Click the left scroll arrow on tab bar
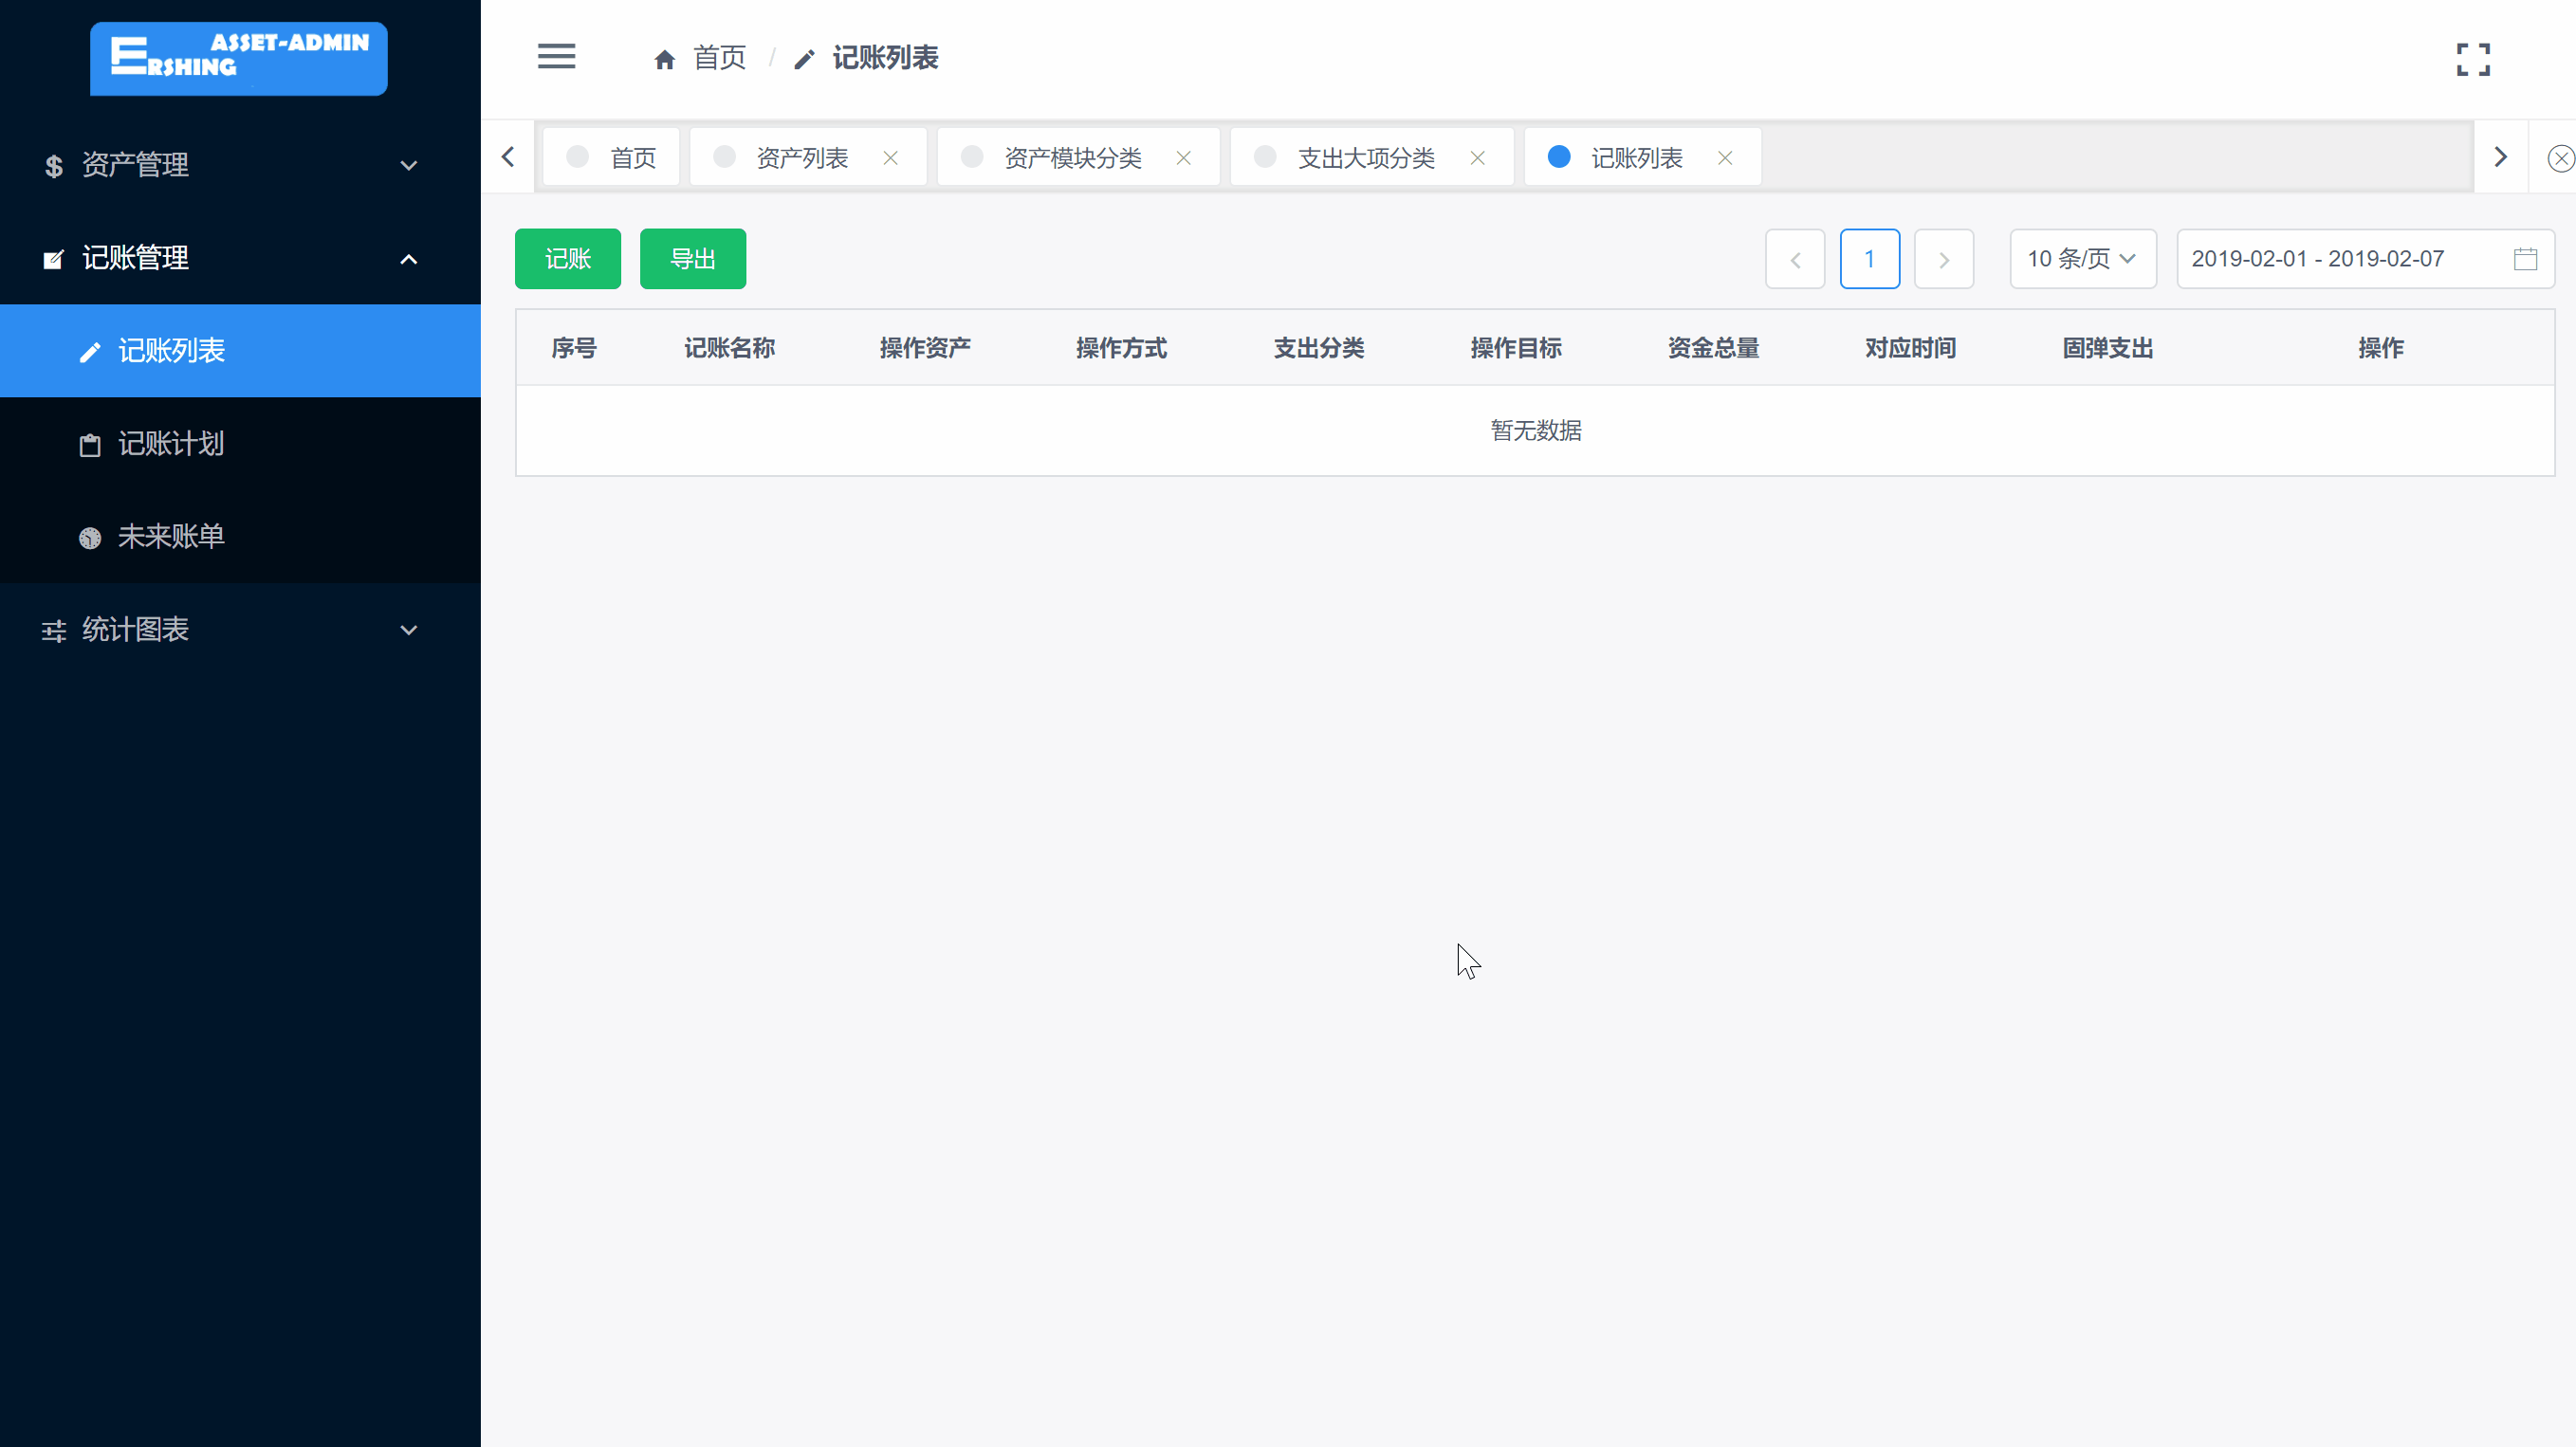This screenshot has height=1447, width=2576. coord(508,156)
